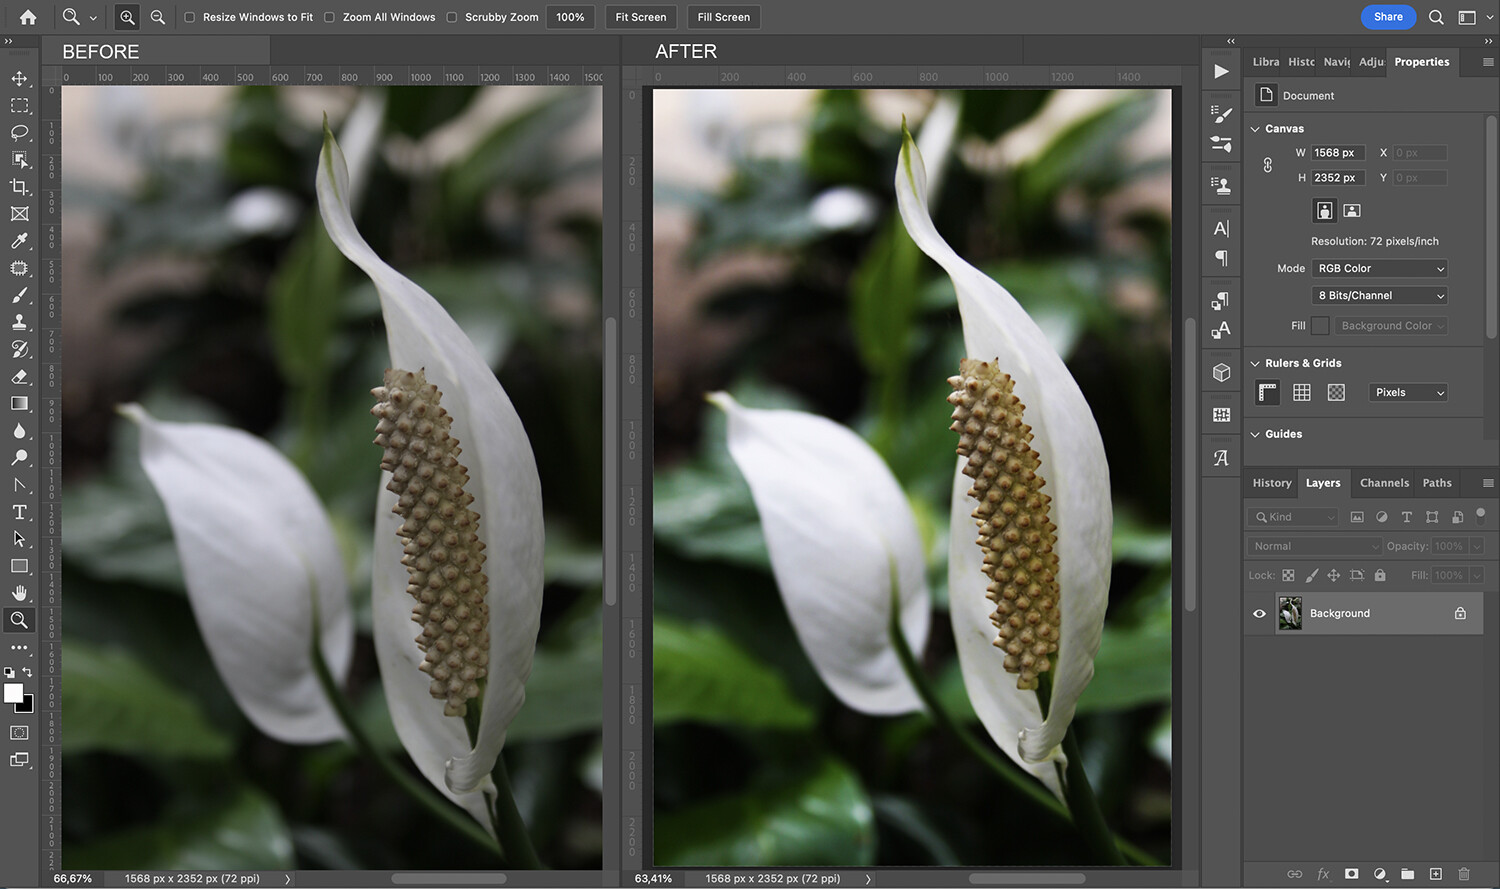Enable Scrubby Zoom
This screenshot has height=889, width=1500.
coord(455,17)
